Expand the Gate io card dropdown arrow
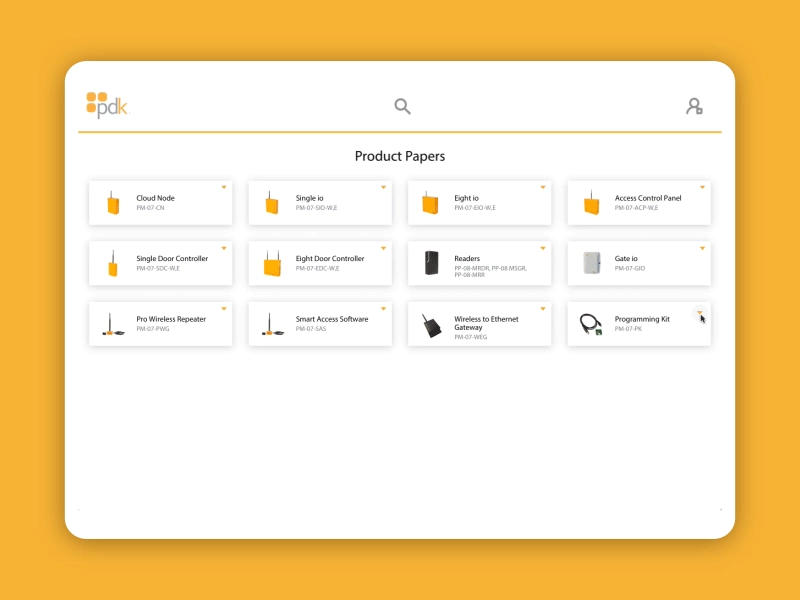The width and height of the screenshot is (800, 600). point(702,248)
